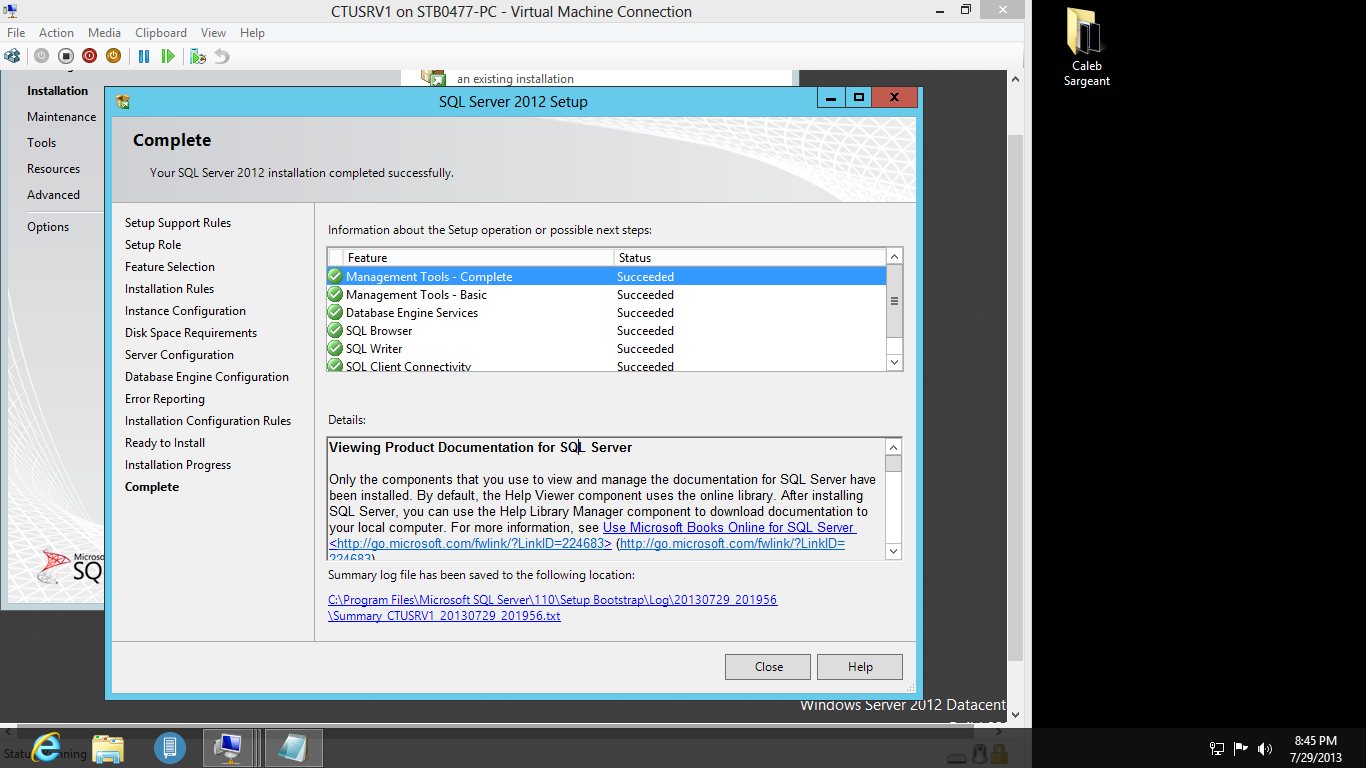
Task: Pause the virtual machine
Action: pos(144,56)
